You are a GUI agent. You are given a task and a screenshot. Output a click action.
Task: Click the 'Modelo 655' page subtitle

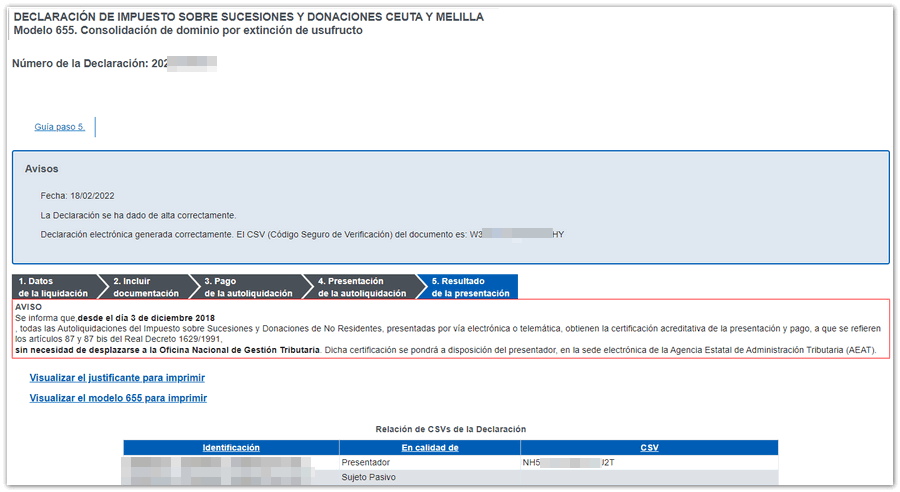(187, 30)
